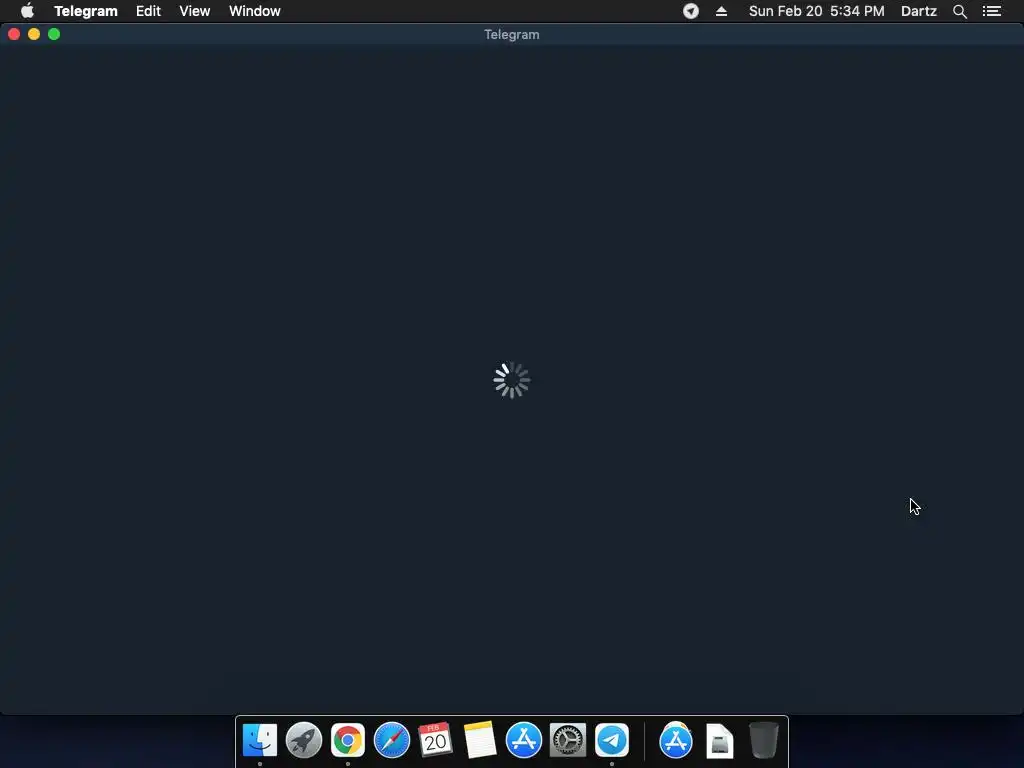Click the date and time in menu bar
The image size is (1024, 768).
[x=816, y=11]
